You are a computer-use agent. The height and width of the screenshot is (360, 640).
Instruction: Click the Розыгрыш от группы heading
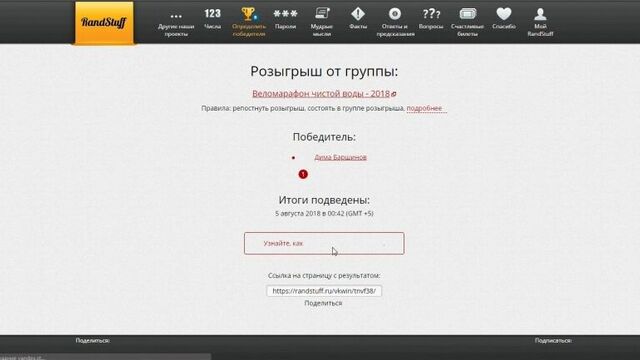324,71
